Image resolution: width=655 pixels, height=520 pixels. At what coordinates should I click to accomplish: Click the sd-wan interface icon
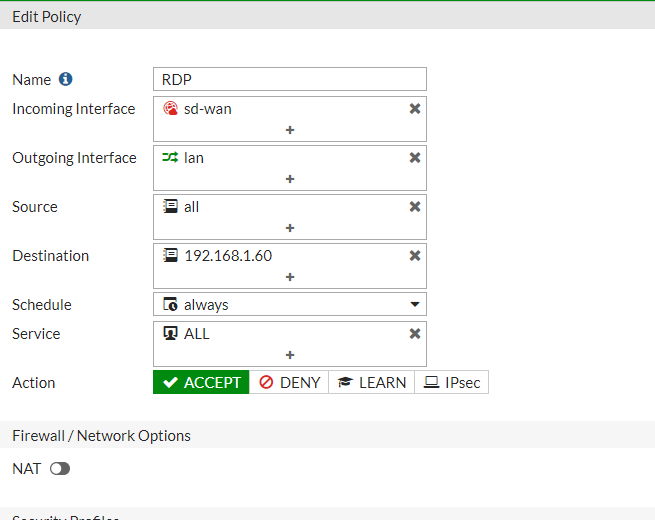[x=170, y=109]
